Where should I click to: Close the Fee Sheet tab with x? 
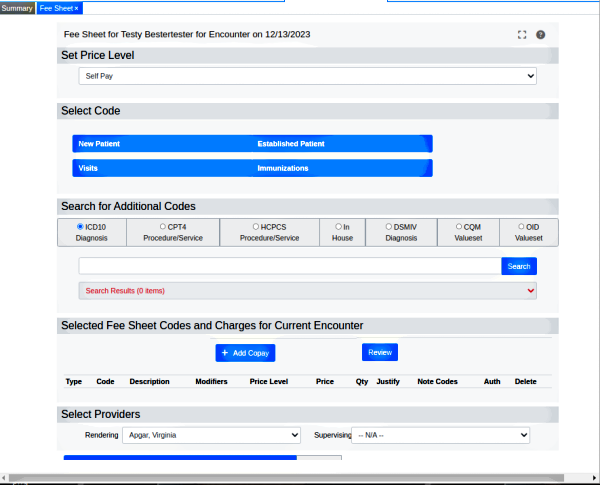point(77,8)
